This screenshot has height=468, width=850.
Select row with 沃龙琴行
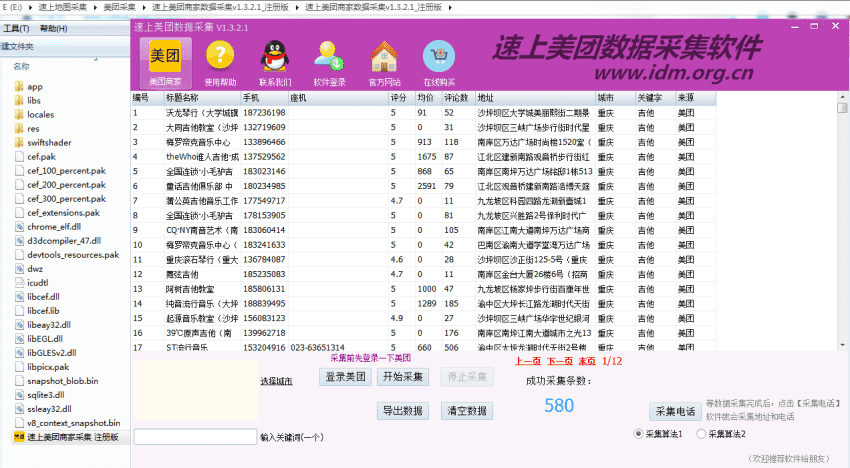point(423,113)
